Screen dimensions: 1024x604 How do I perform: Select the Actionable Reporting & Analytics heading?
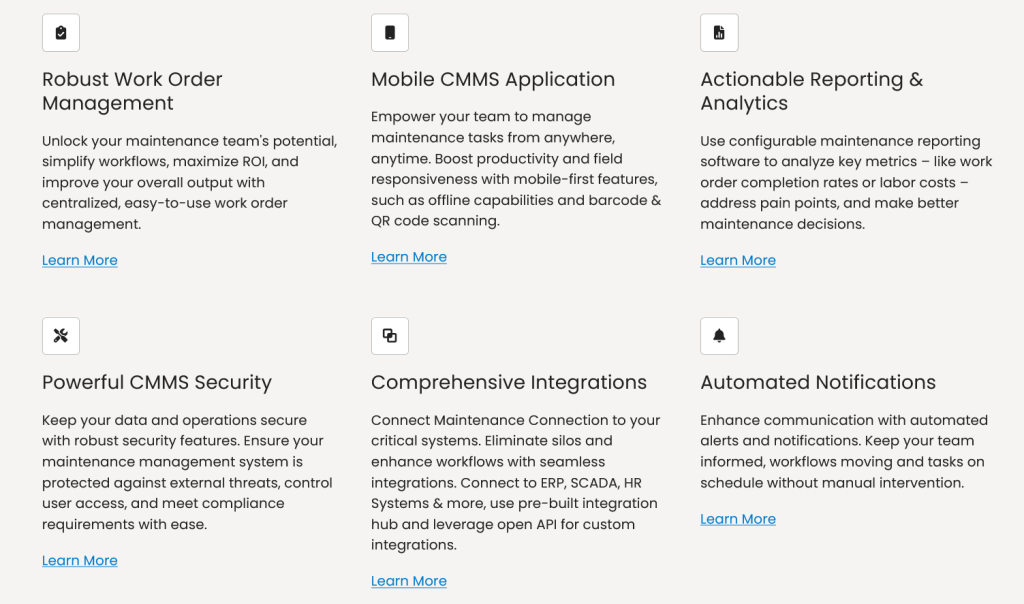pyautogui.click(x=811, y=91)
